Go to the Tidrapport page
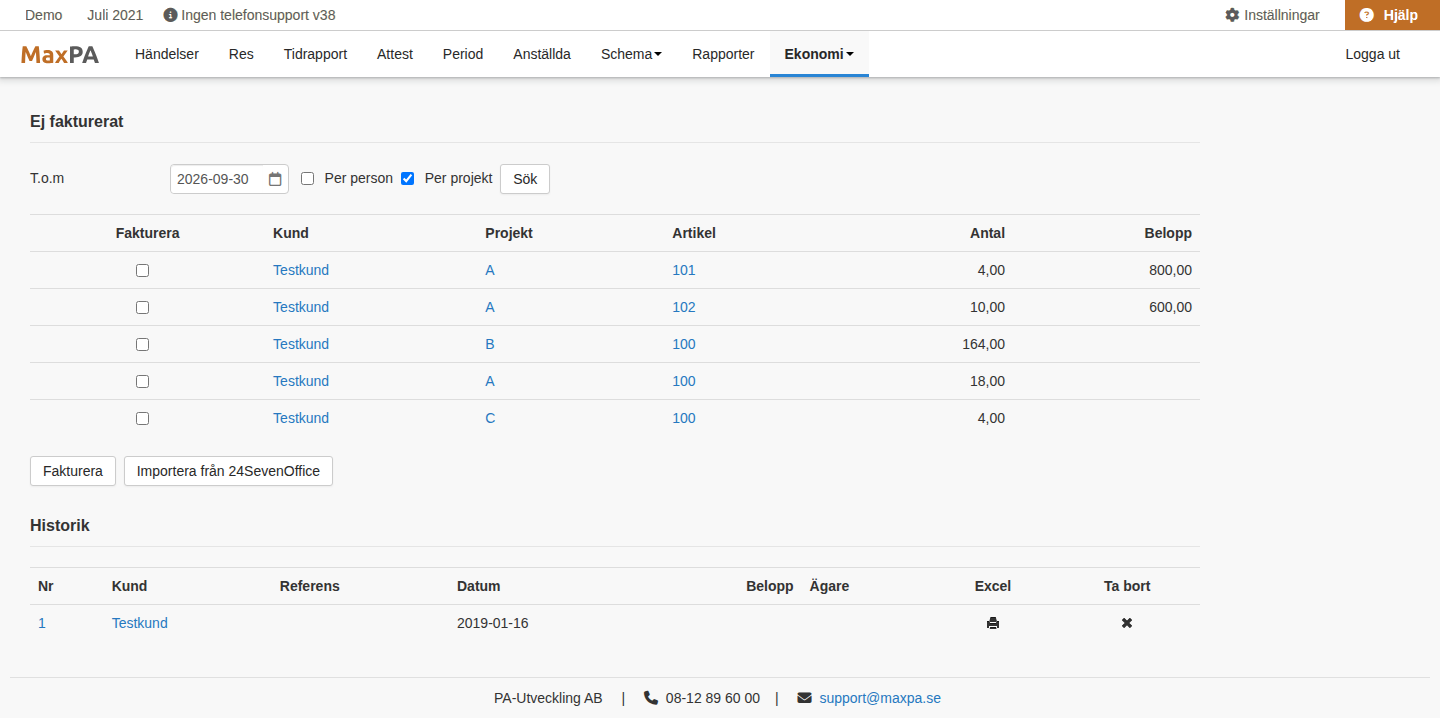The width and height of the screenshot is (1440, 718). click(x=315, y=54)
